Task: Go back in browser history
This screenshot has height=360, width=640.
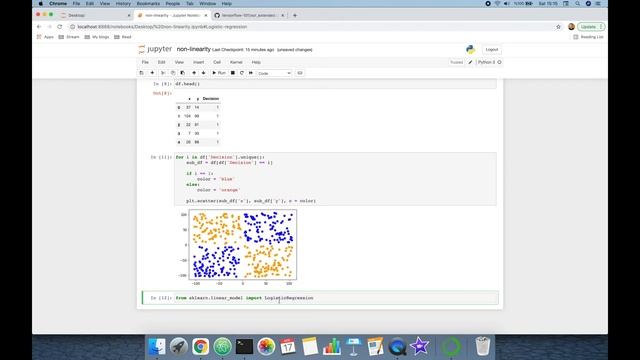Action: coord(39,27)
